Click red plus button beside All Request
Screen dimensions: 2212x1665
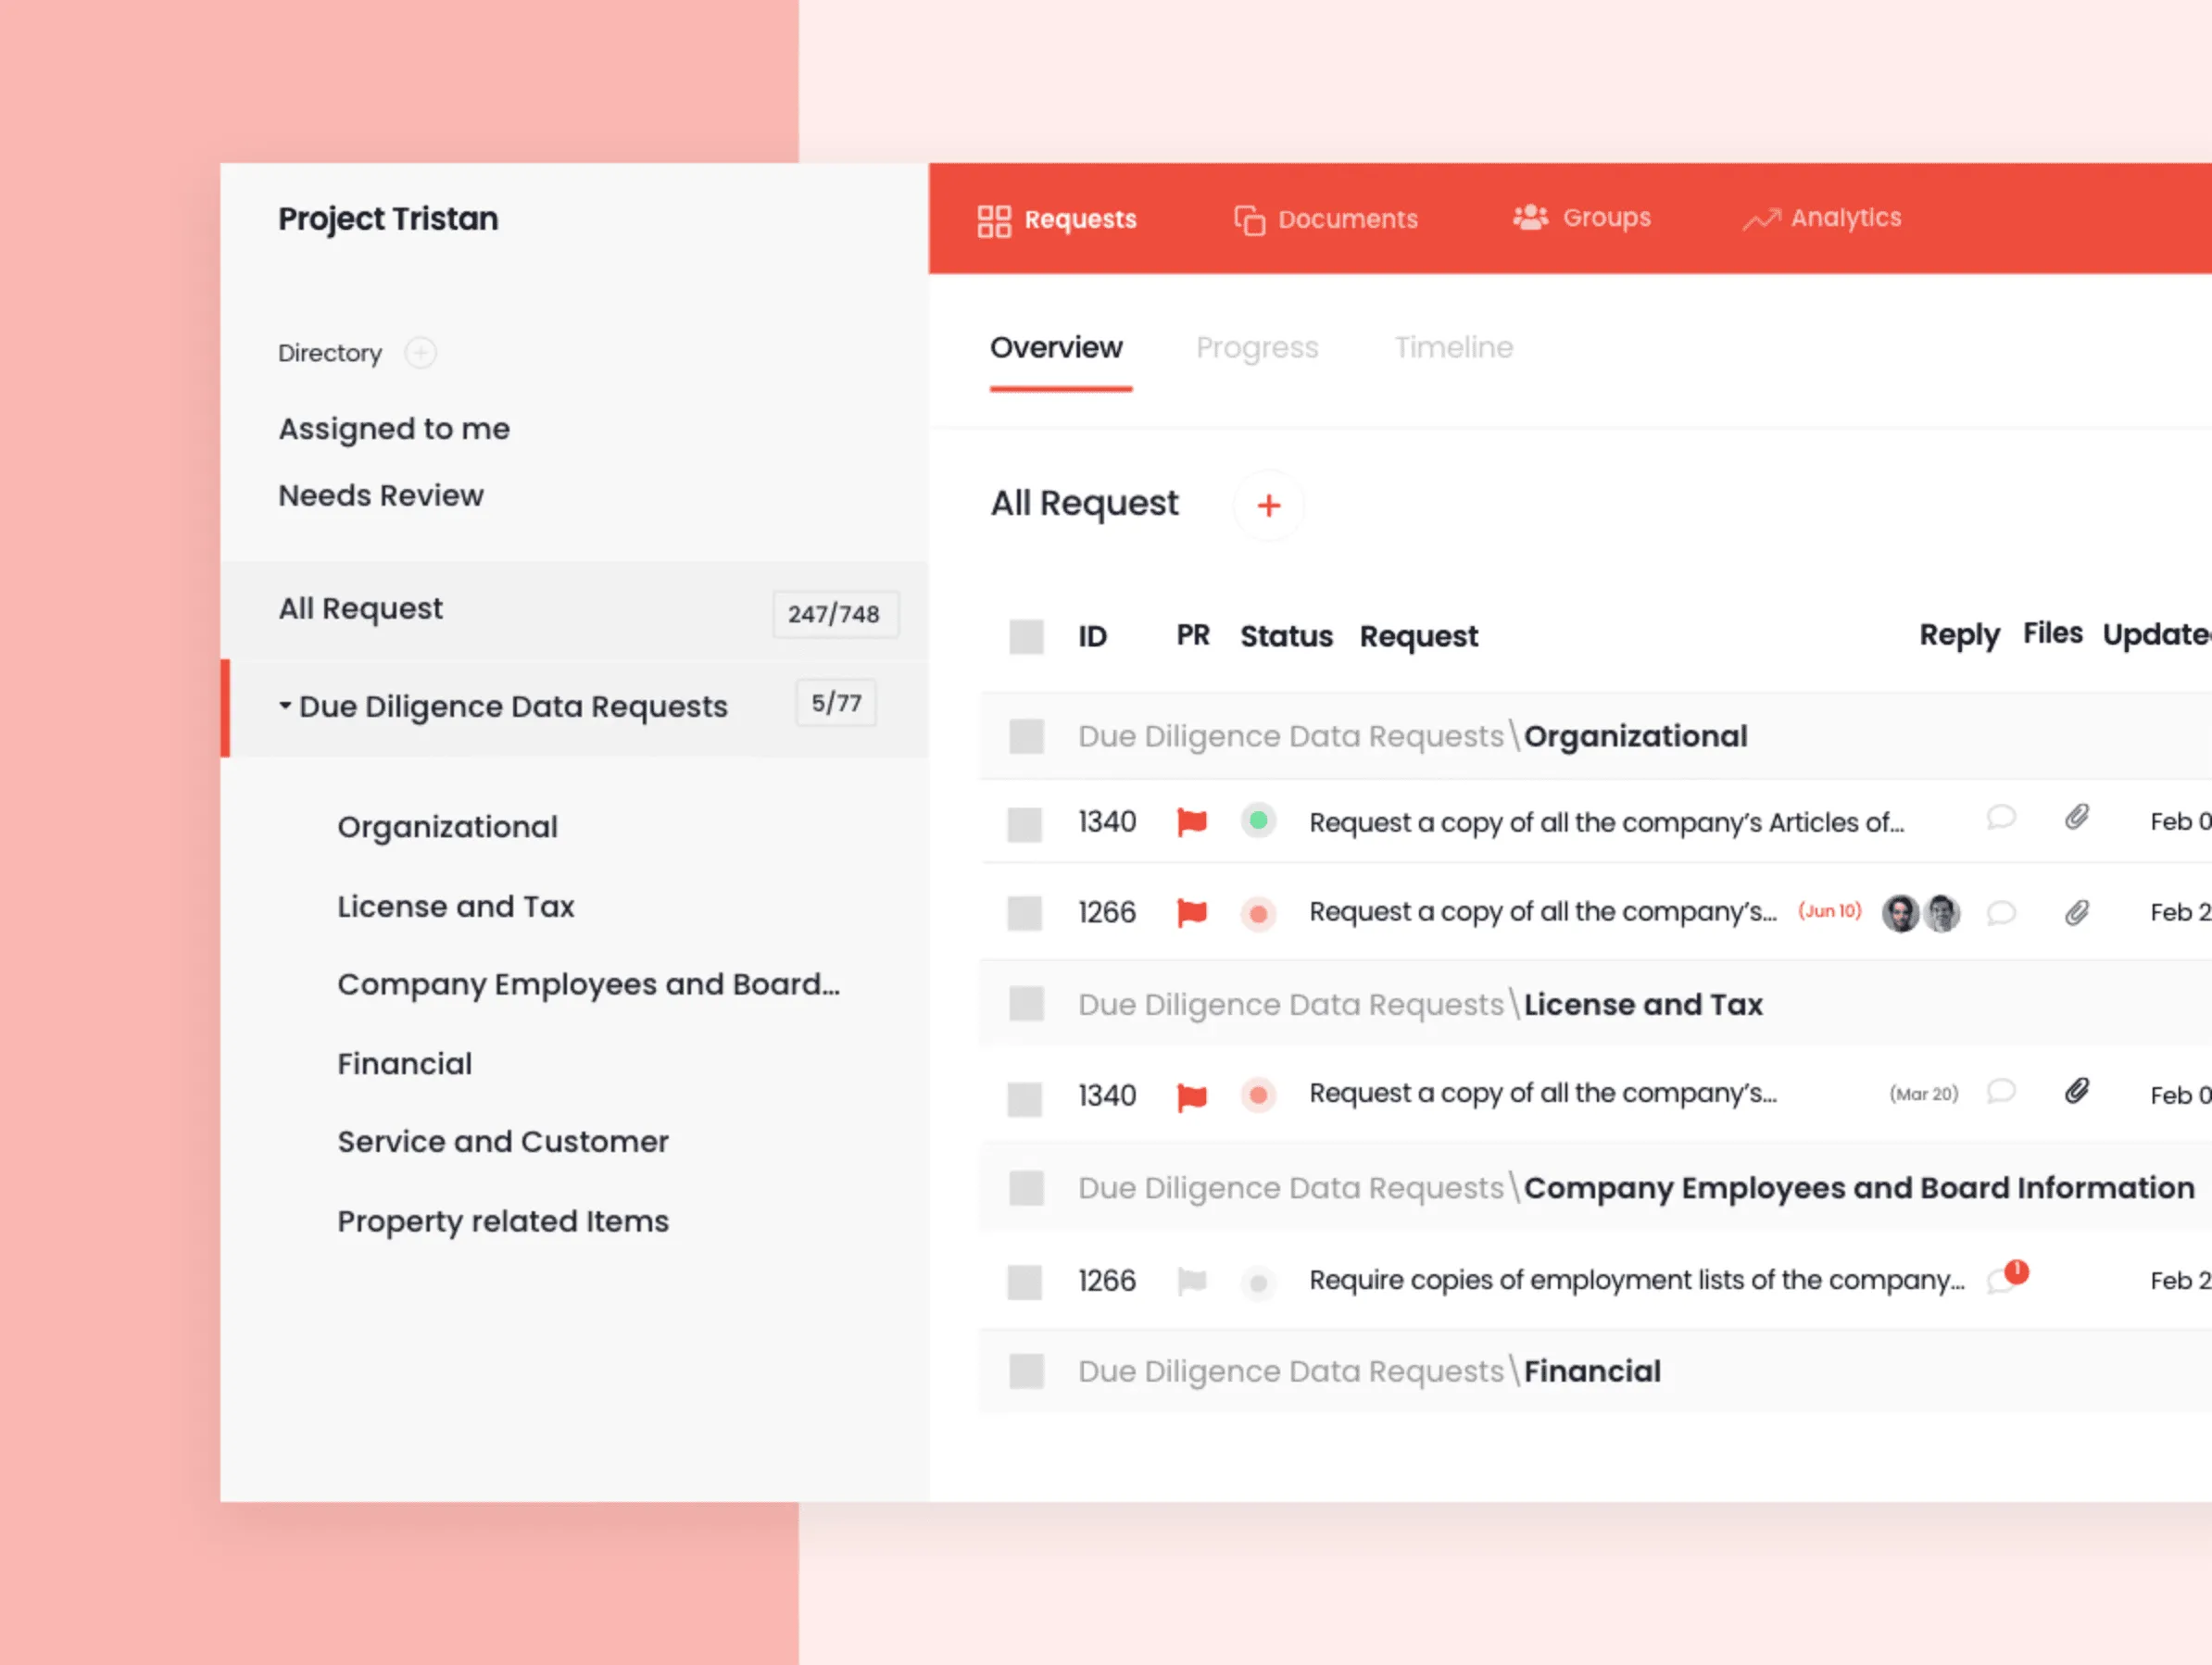click(x=1268, y=506)
